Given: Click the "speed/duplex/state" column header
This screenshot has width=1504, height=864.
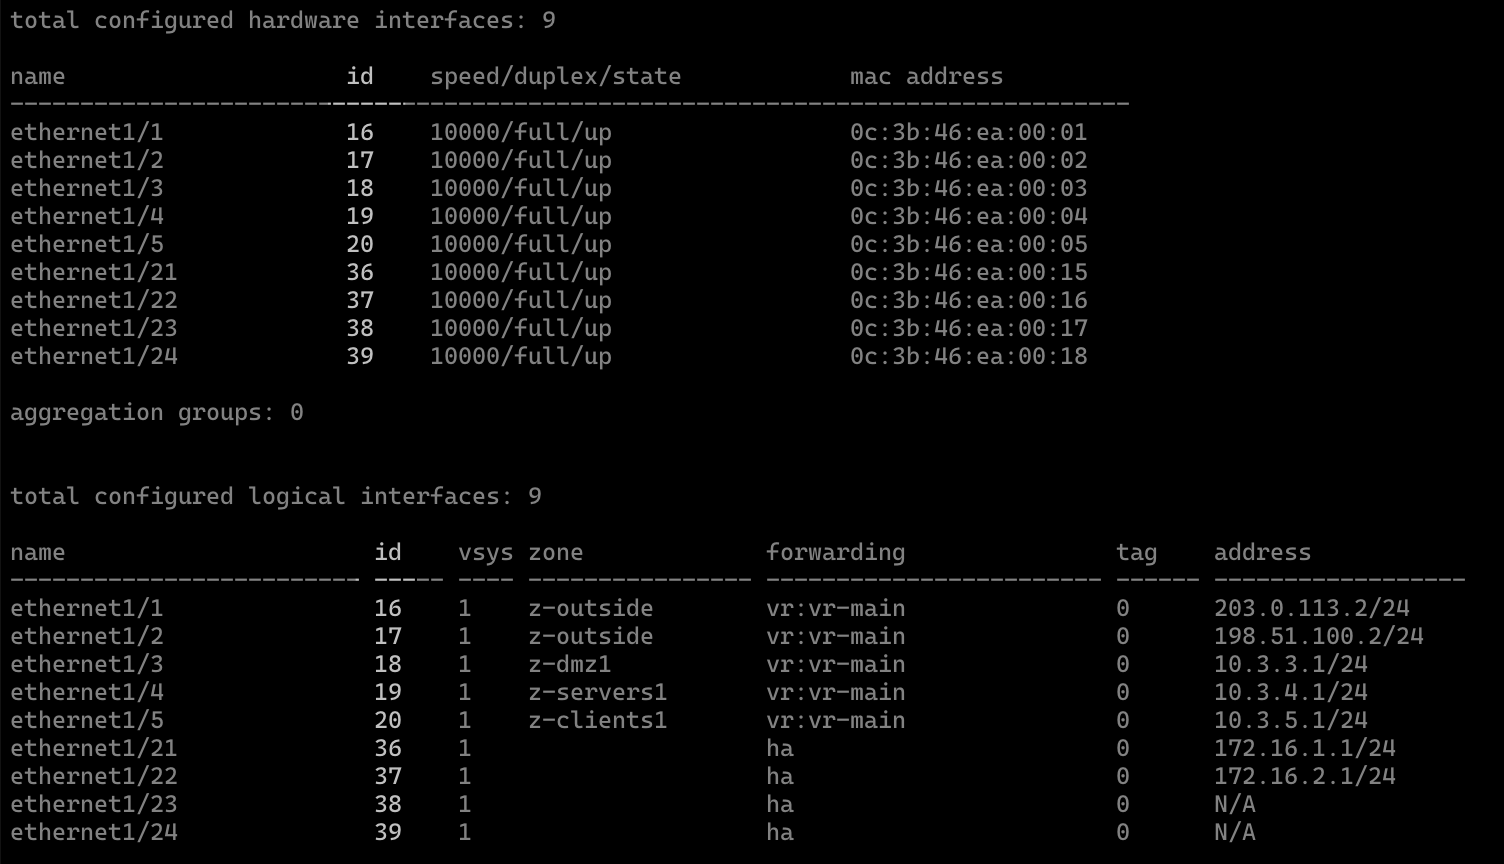Looking at the screenshot, I should (x=555, y=76).
